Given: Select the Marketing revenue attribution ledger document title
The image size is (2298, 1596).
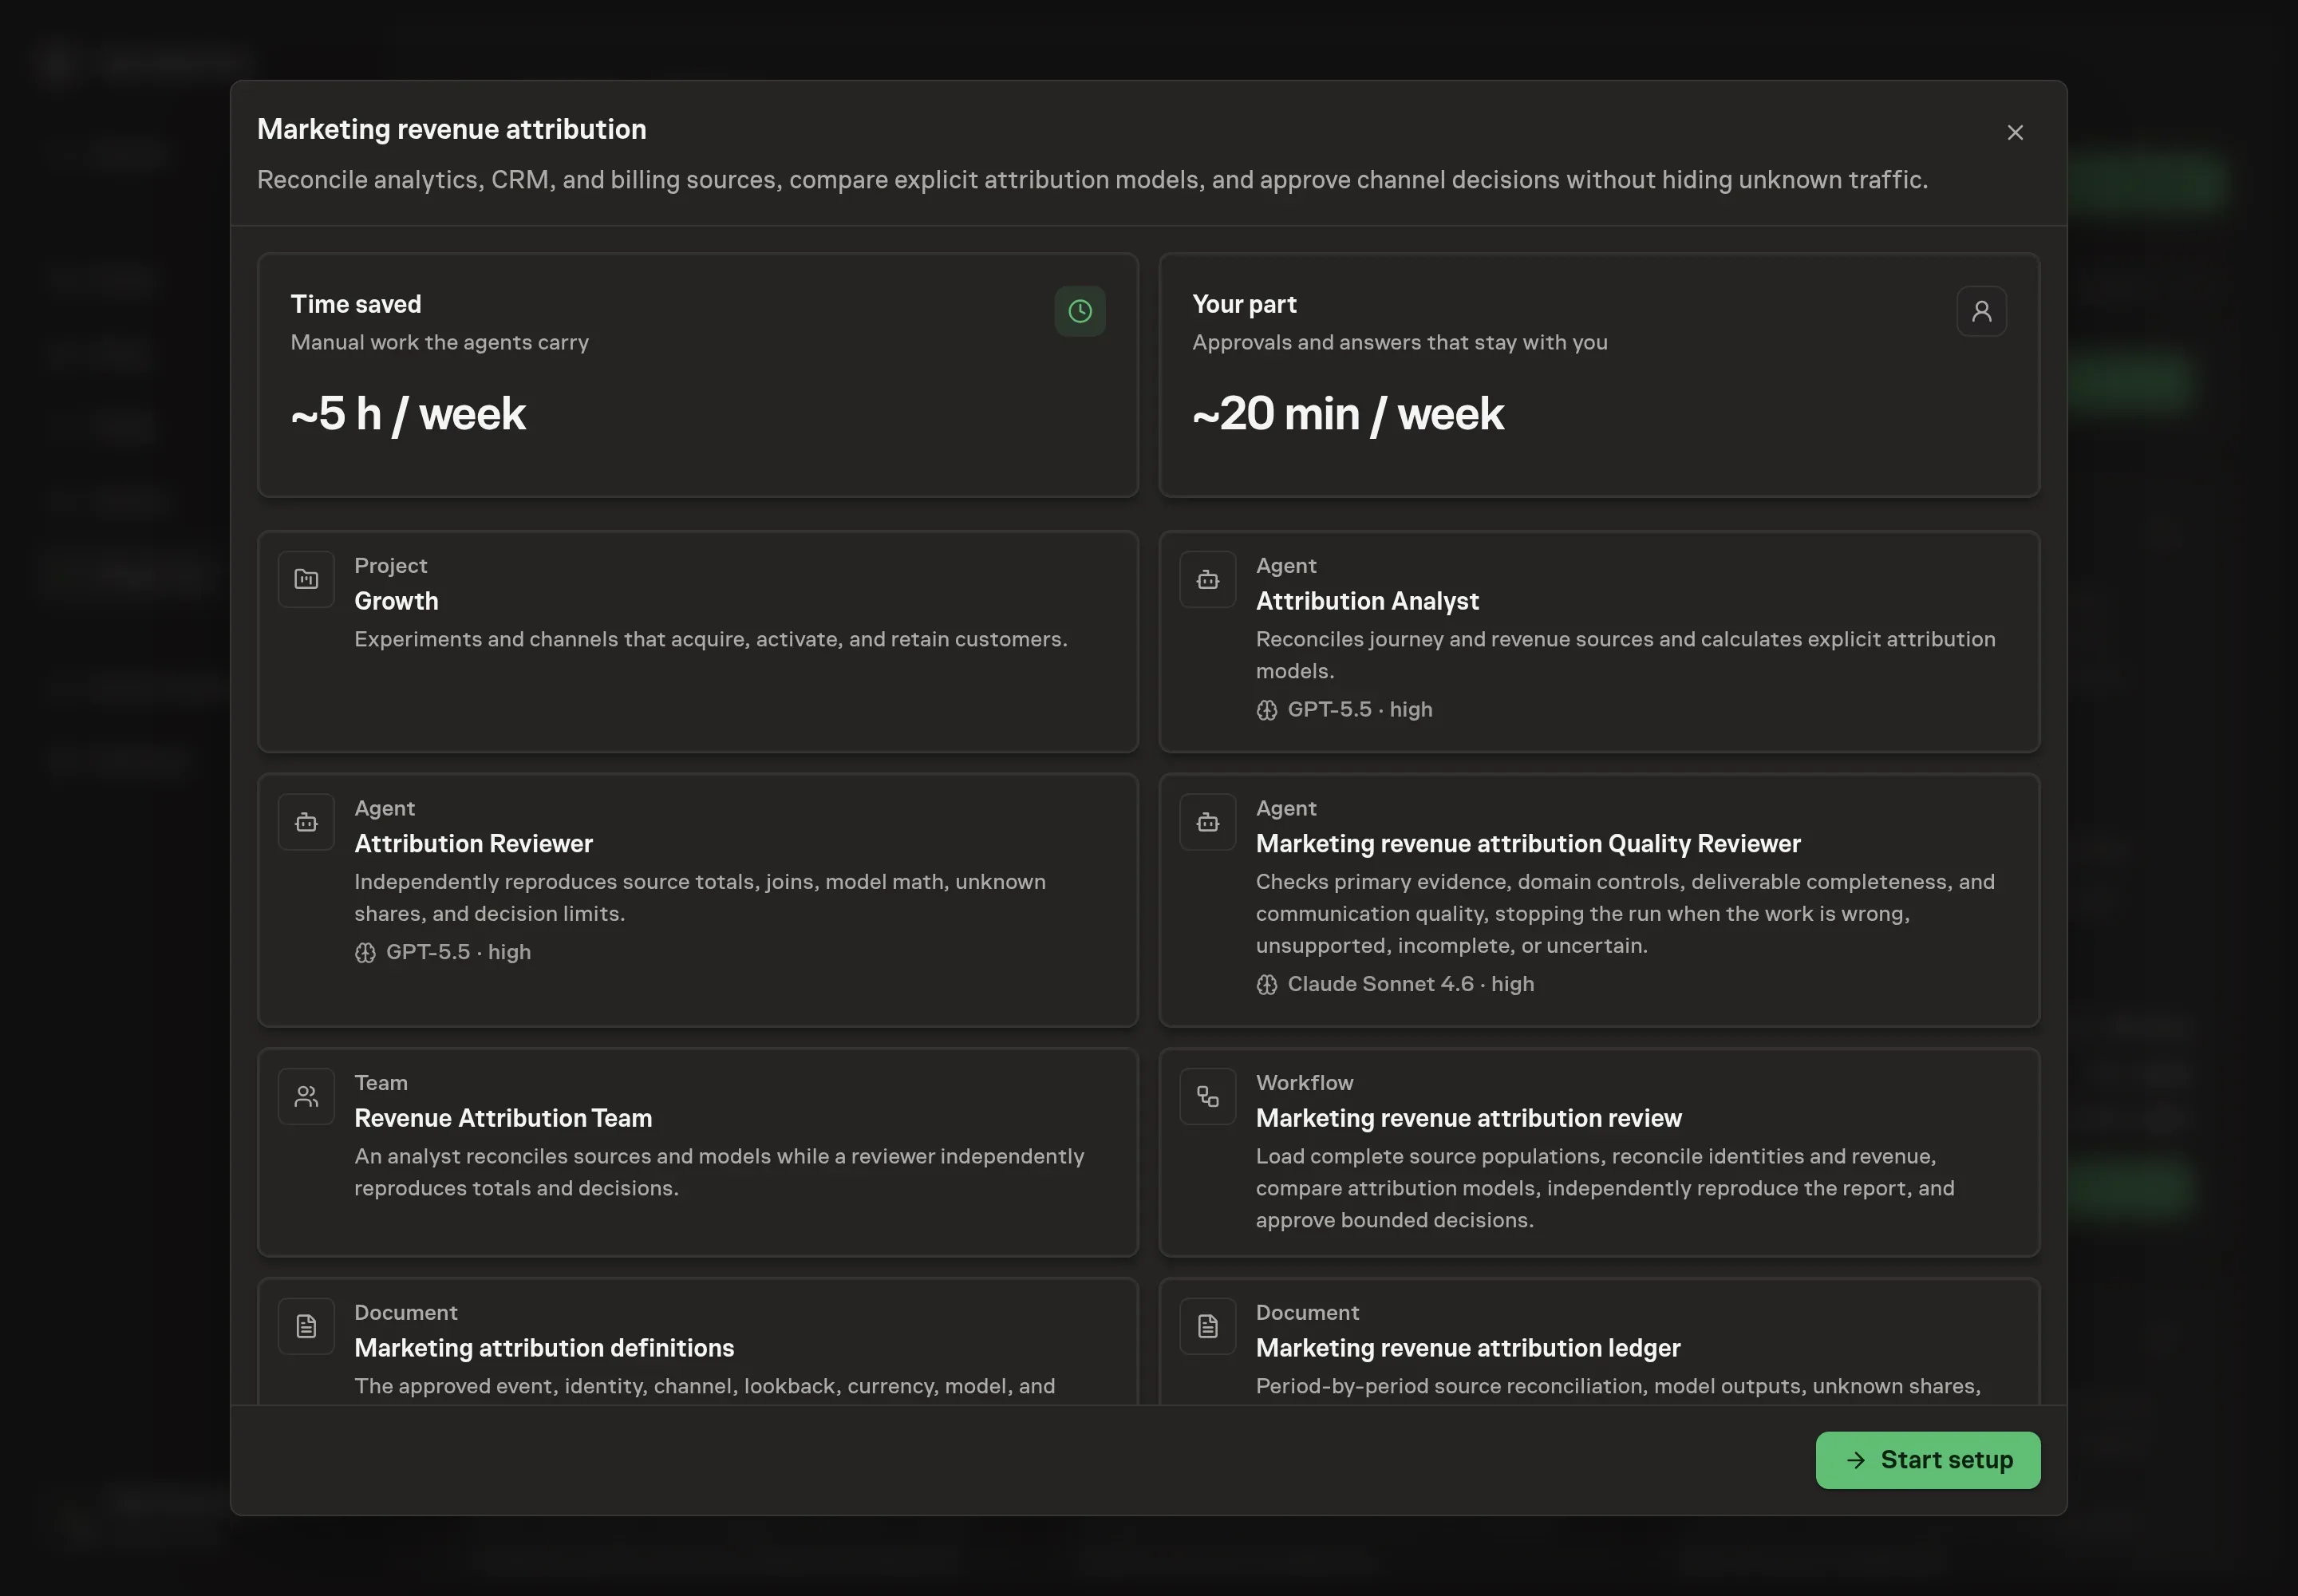Looking at the screenshot, I should point(1468,1348).
